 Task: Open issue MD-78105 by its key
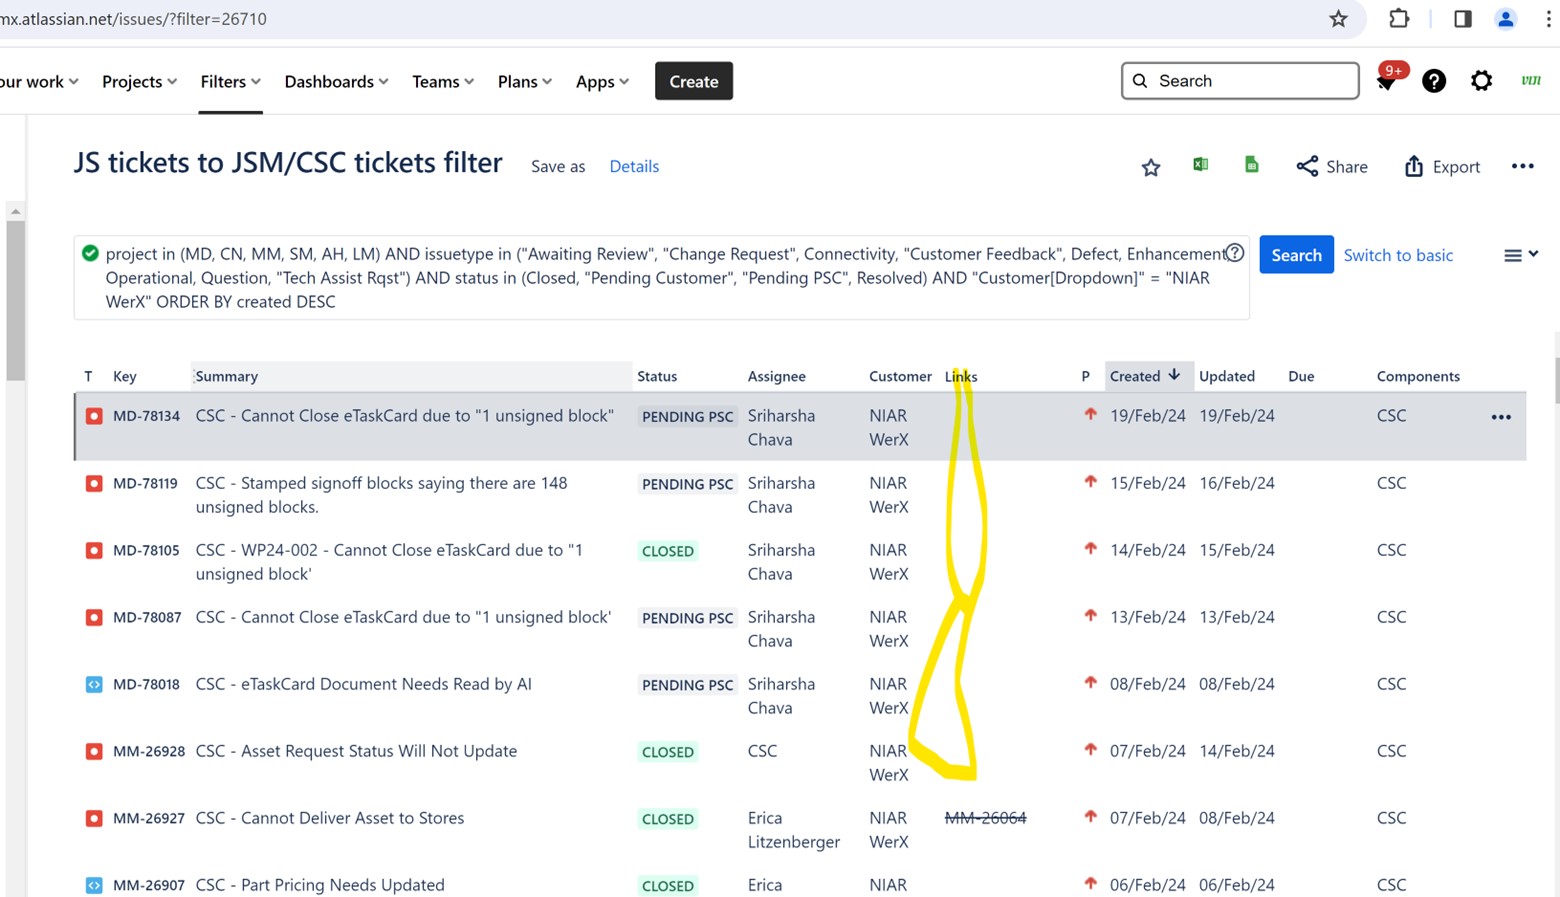(x=146, y=550)
